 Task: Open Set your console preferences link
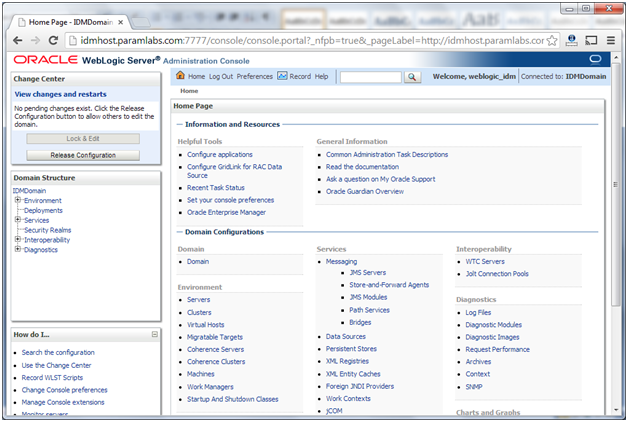tap(230, 200)
